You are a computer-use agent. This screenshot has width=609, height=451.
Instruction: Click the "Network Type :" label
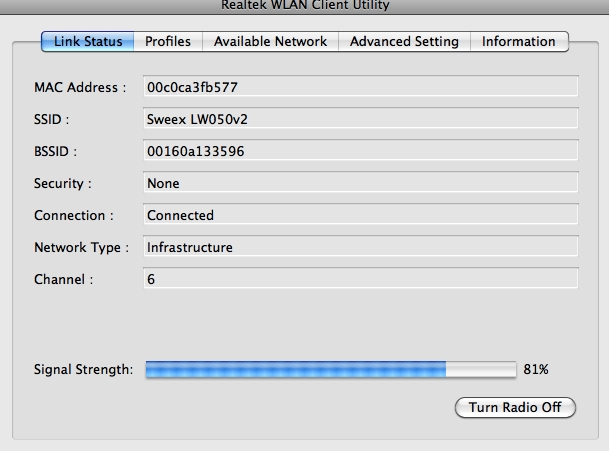point(81,247)
